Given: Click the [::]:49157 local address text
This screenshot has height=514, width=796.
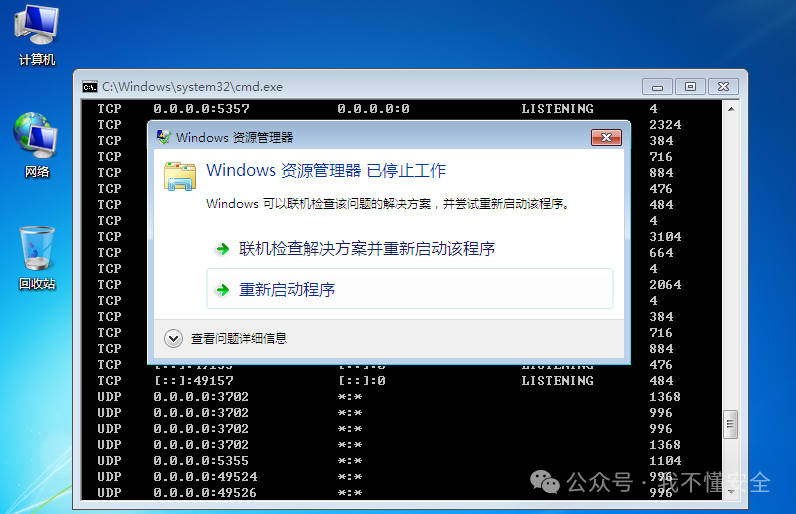Looking at the screenshot, I should point(194,381).
